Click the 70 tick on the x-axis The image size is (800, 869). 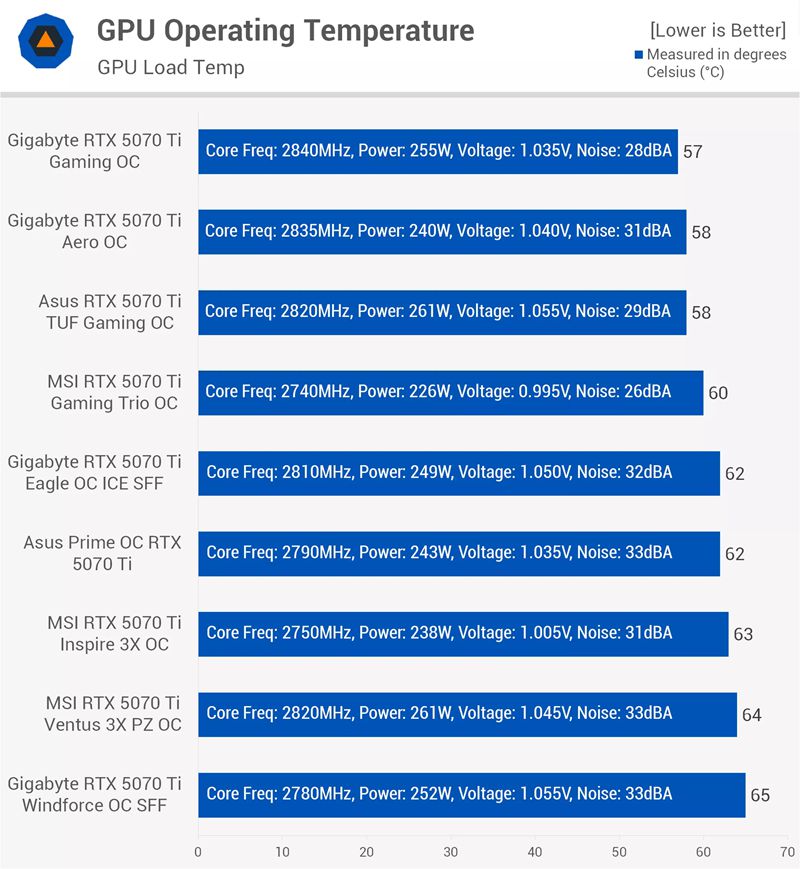click(788, 852)
